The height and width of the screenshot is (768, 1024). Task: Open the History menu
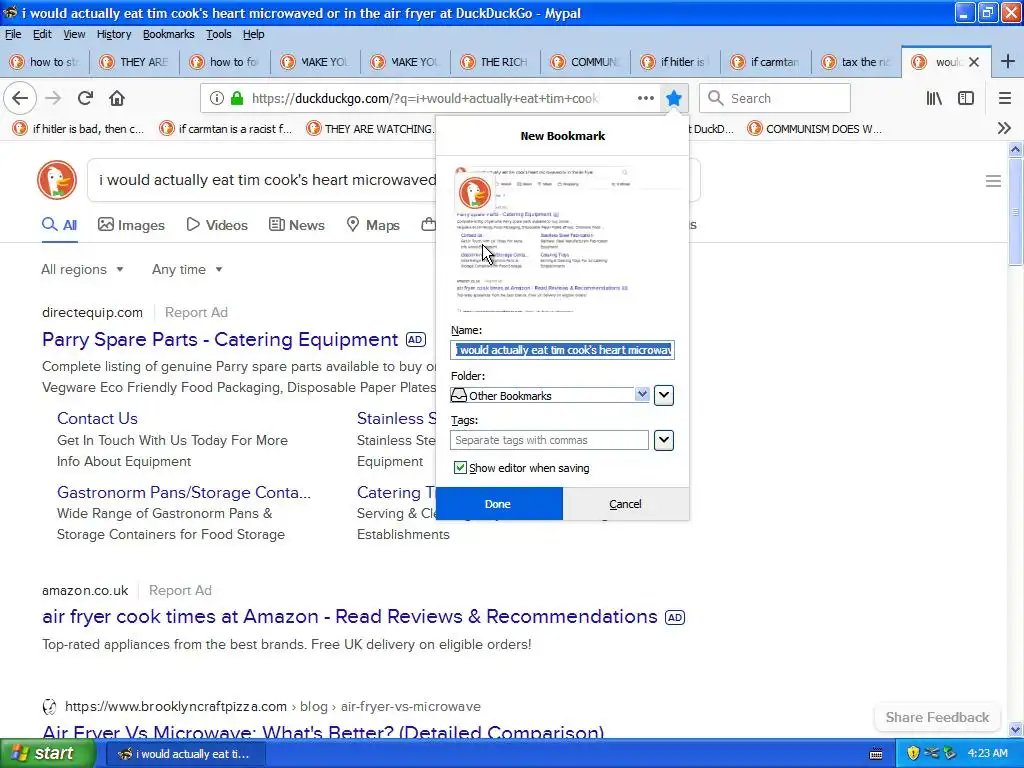point(114,34)
